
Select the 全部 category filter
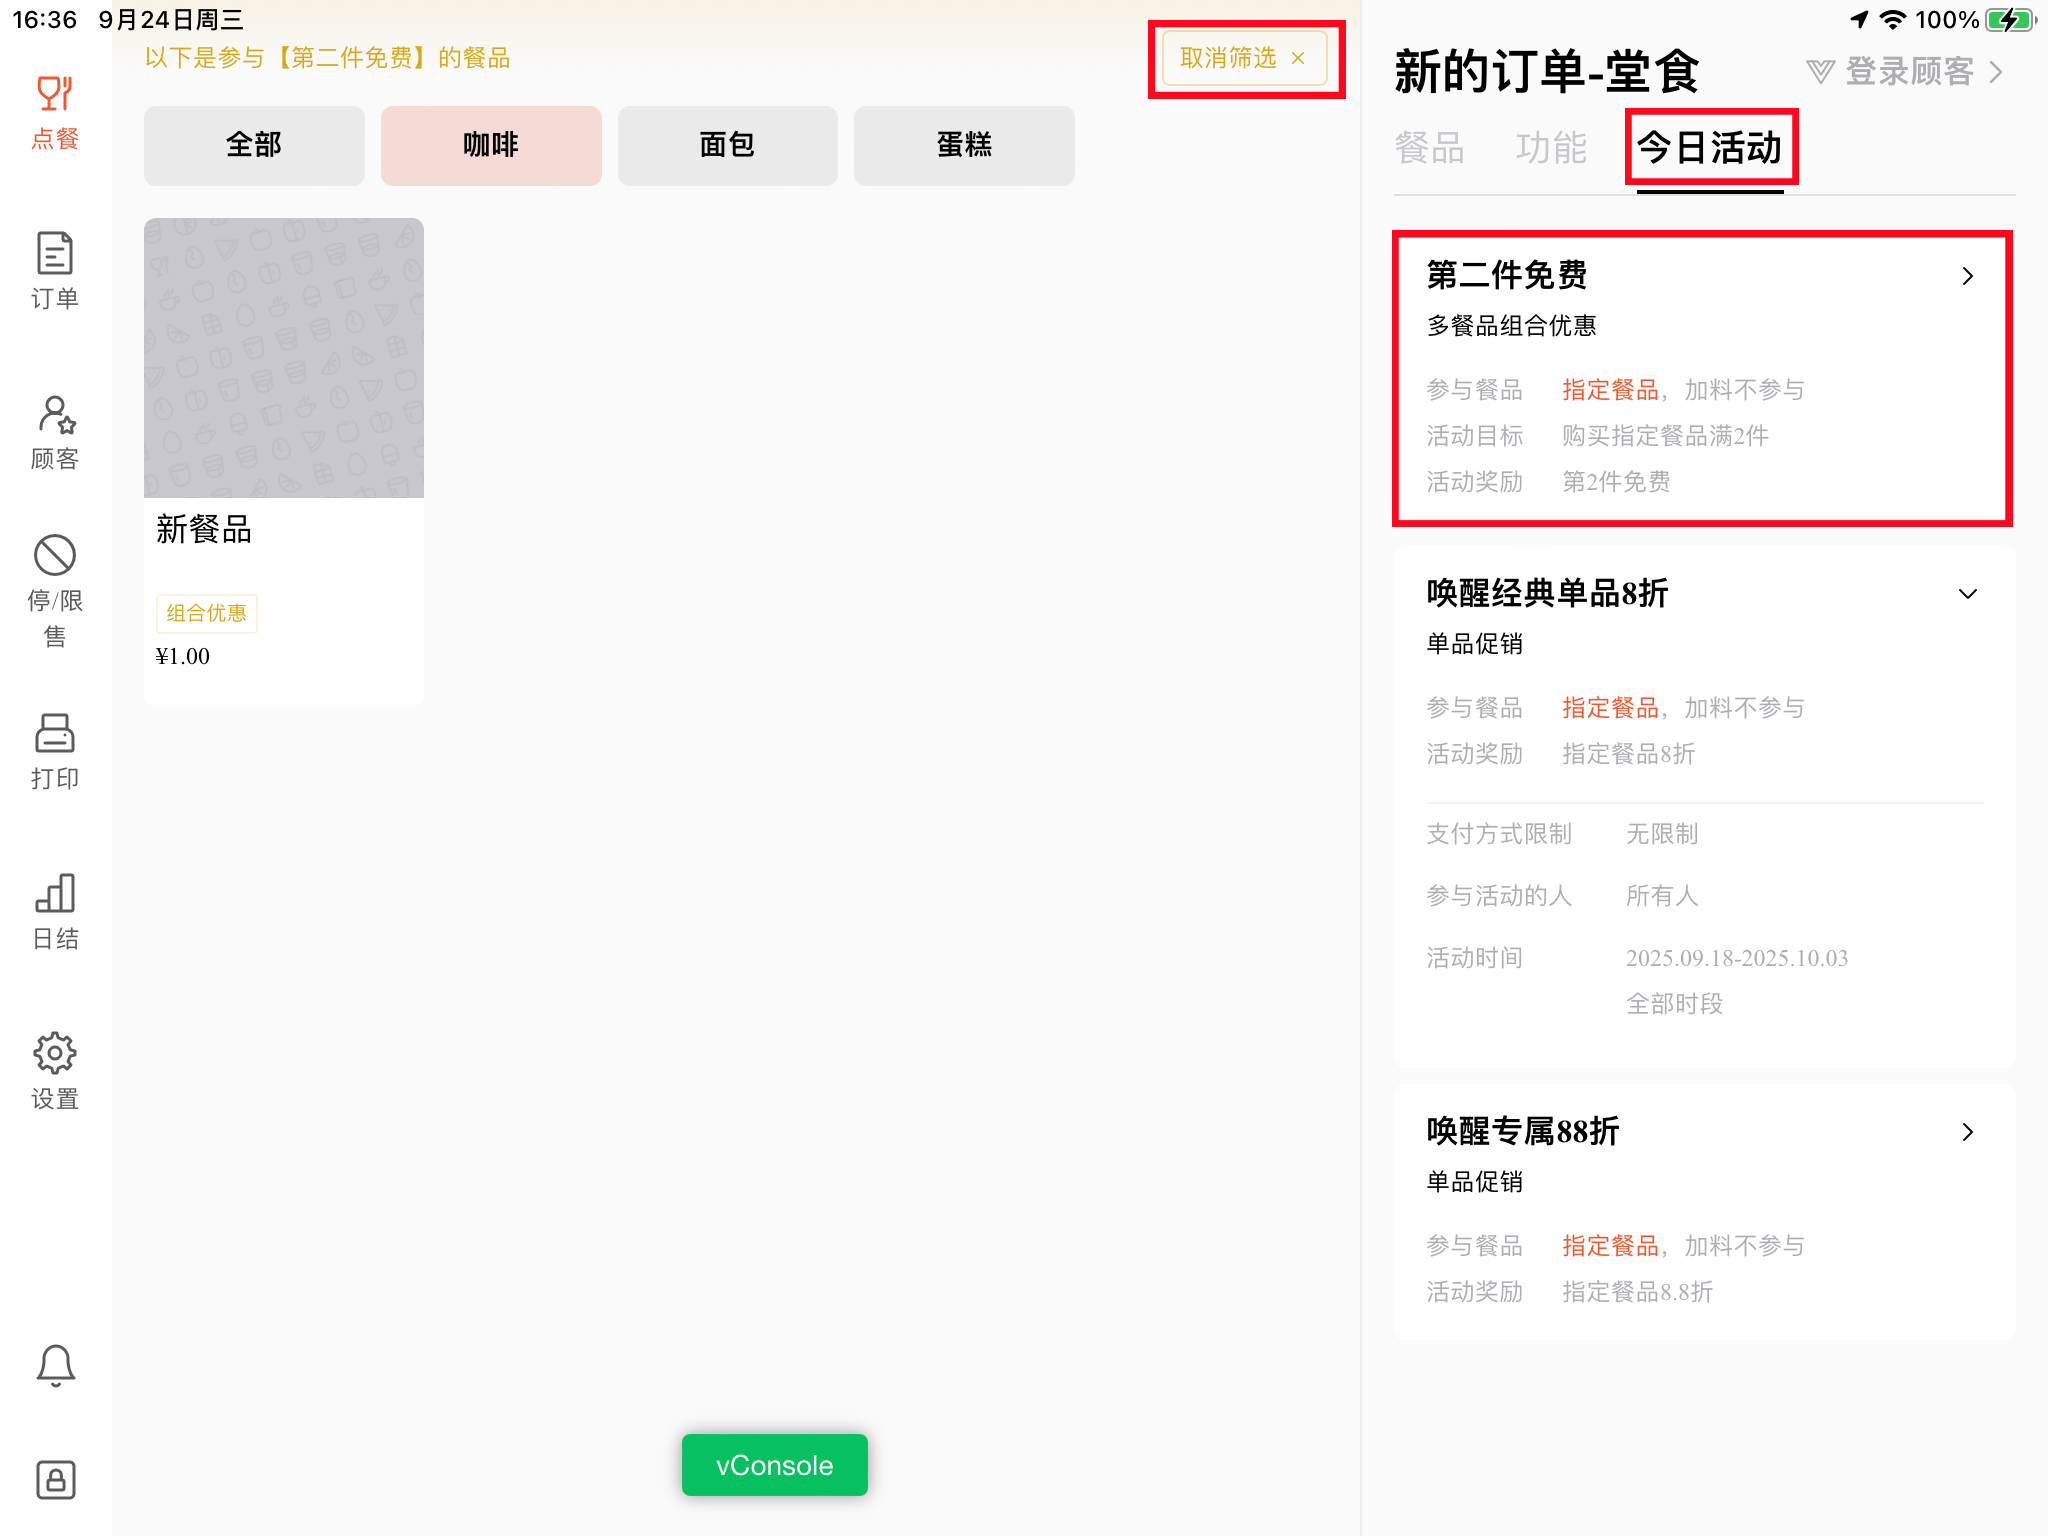pos(254,145)
